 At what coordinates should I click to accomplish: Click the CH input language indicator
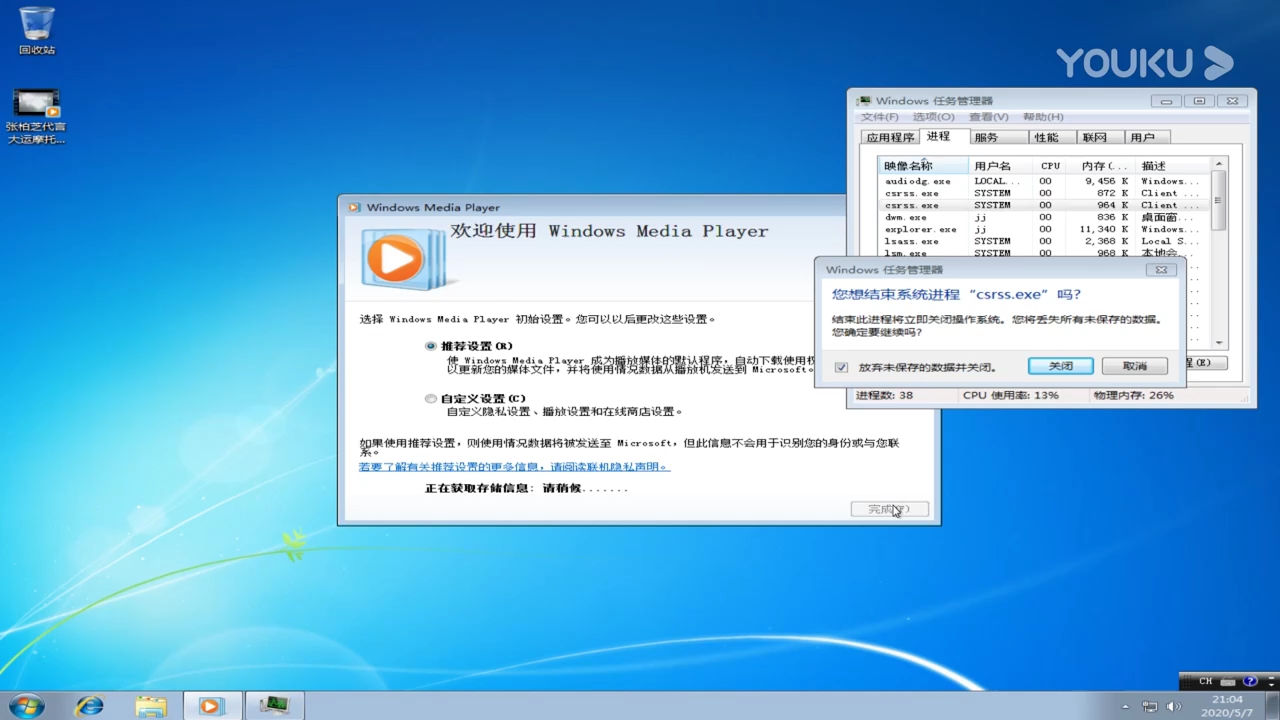click(1205, 681)
